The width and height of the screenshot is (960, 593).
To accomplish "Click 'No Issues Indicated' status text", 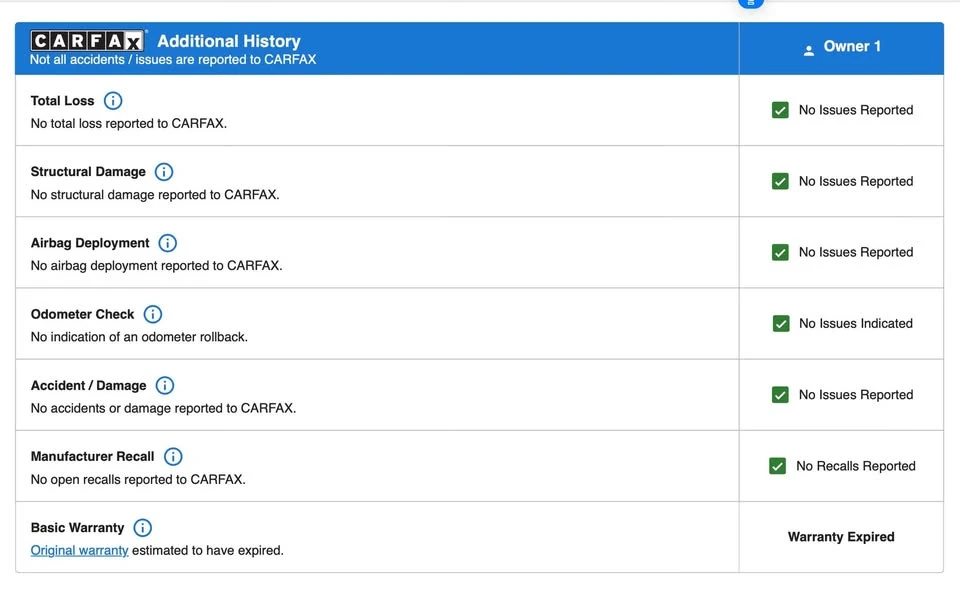I will pos(856,323).
